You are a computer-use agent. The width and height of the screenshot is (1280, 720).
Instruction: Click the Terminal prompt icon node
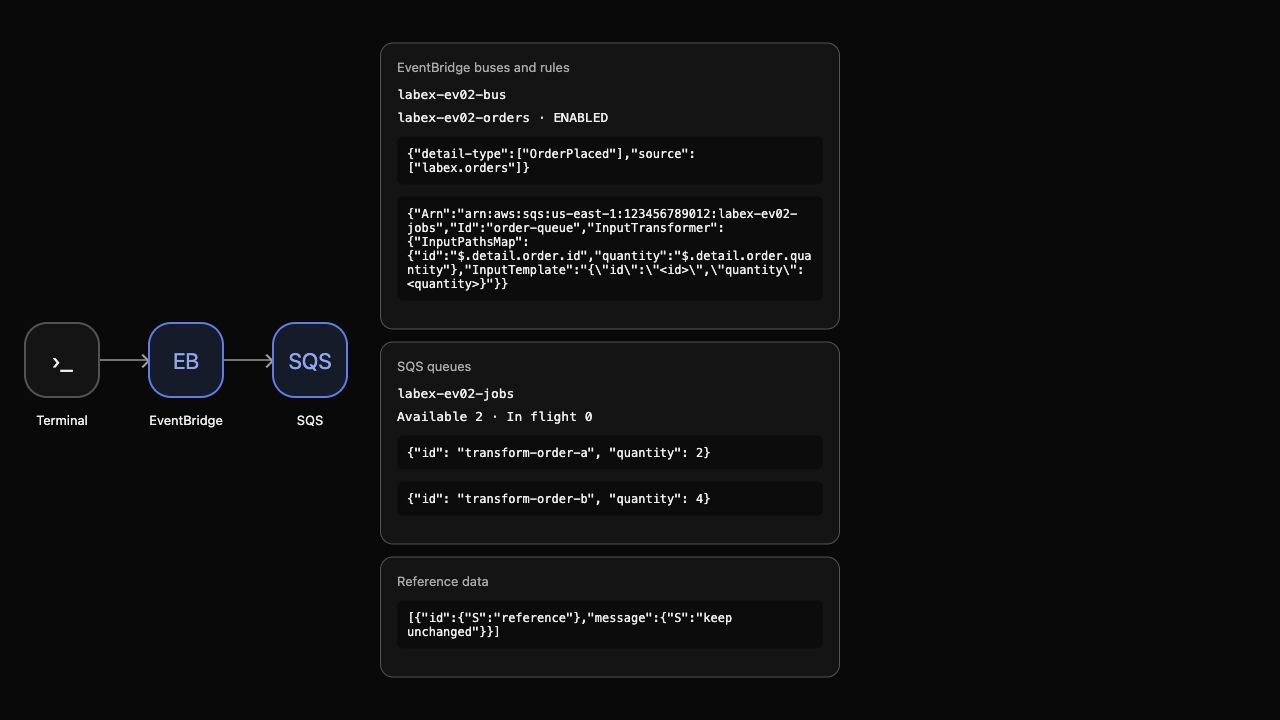tap(62, 360)
